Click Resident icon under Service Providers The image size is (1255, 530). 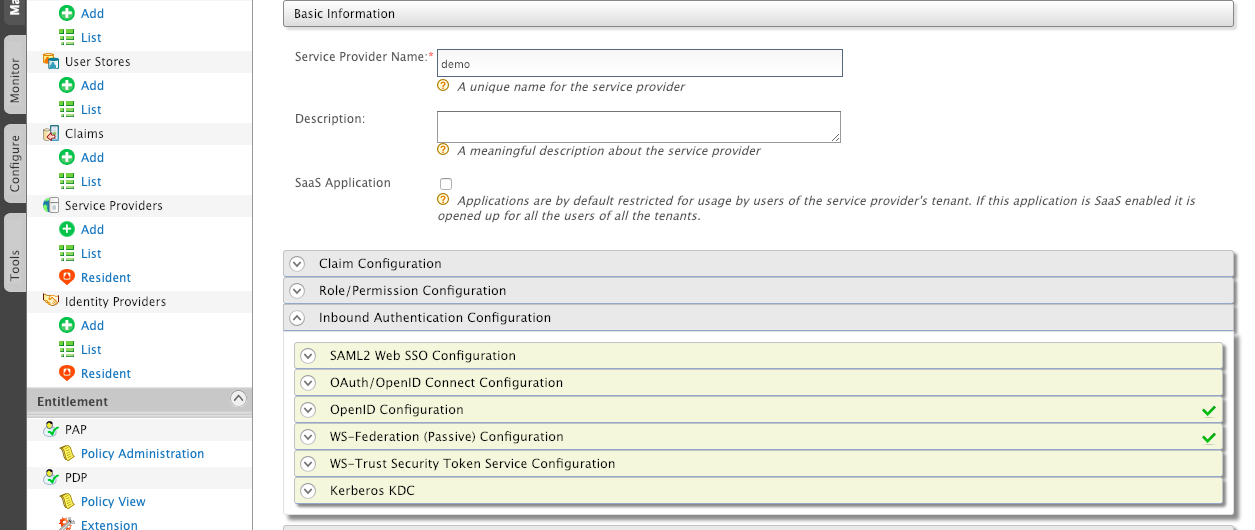point(67,278)
